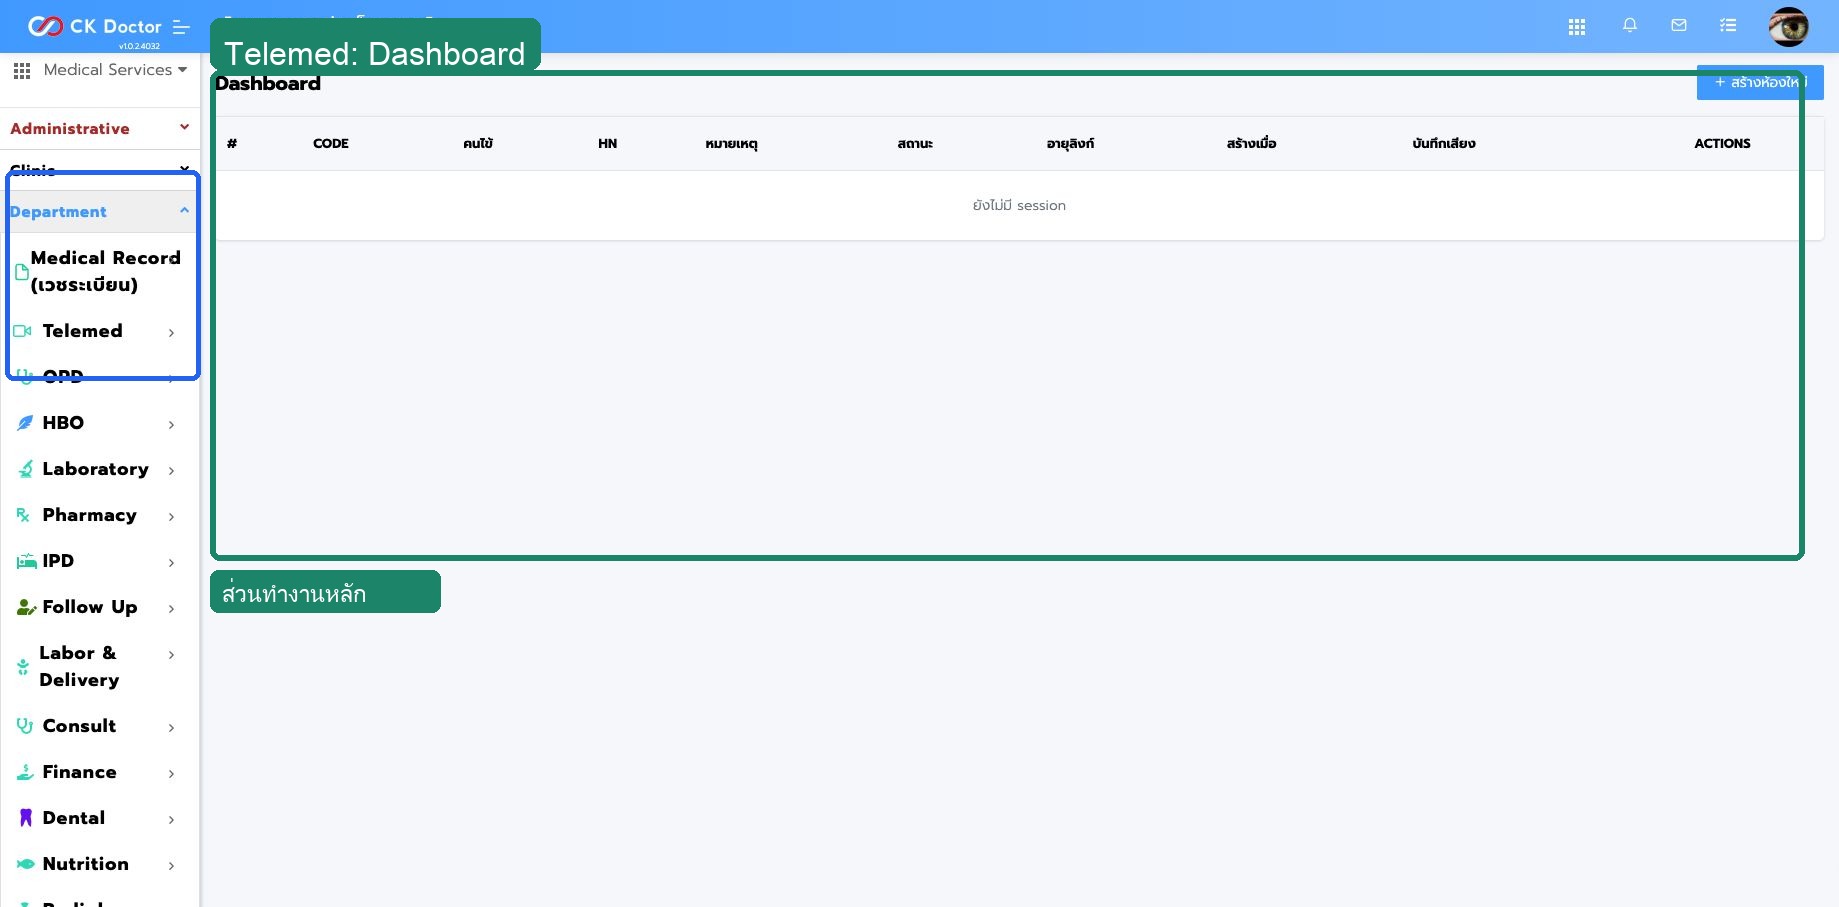Select Follow Up in the sidebar
The image size is (1839, 907).
pyautogui.click(x=89, y=607)
